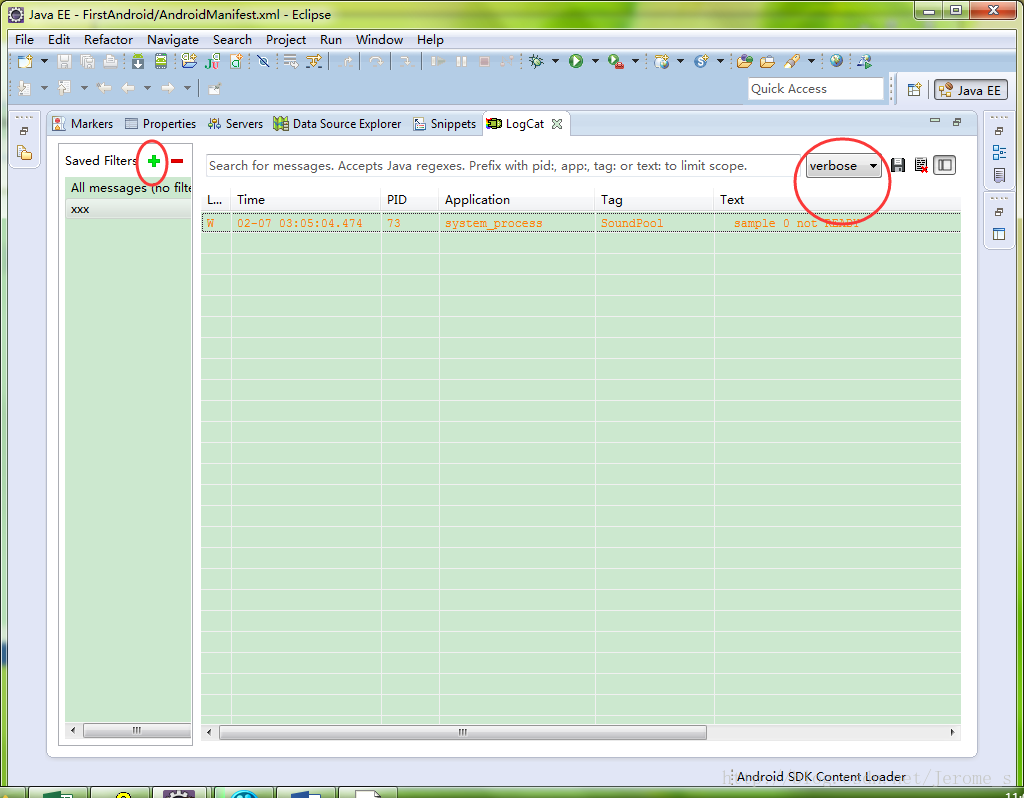Viewport: 1024px width, 798px height.
Task: Maximize the LogCat view panel
Action: coord(957,121)
